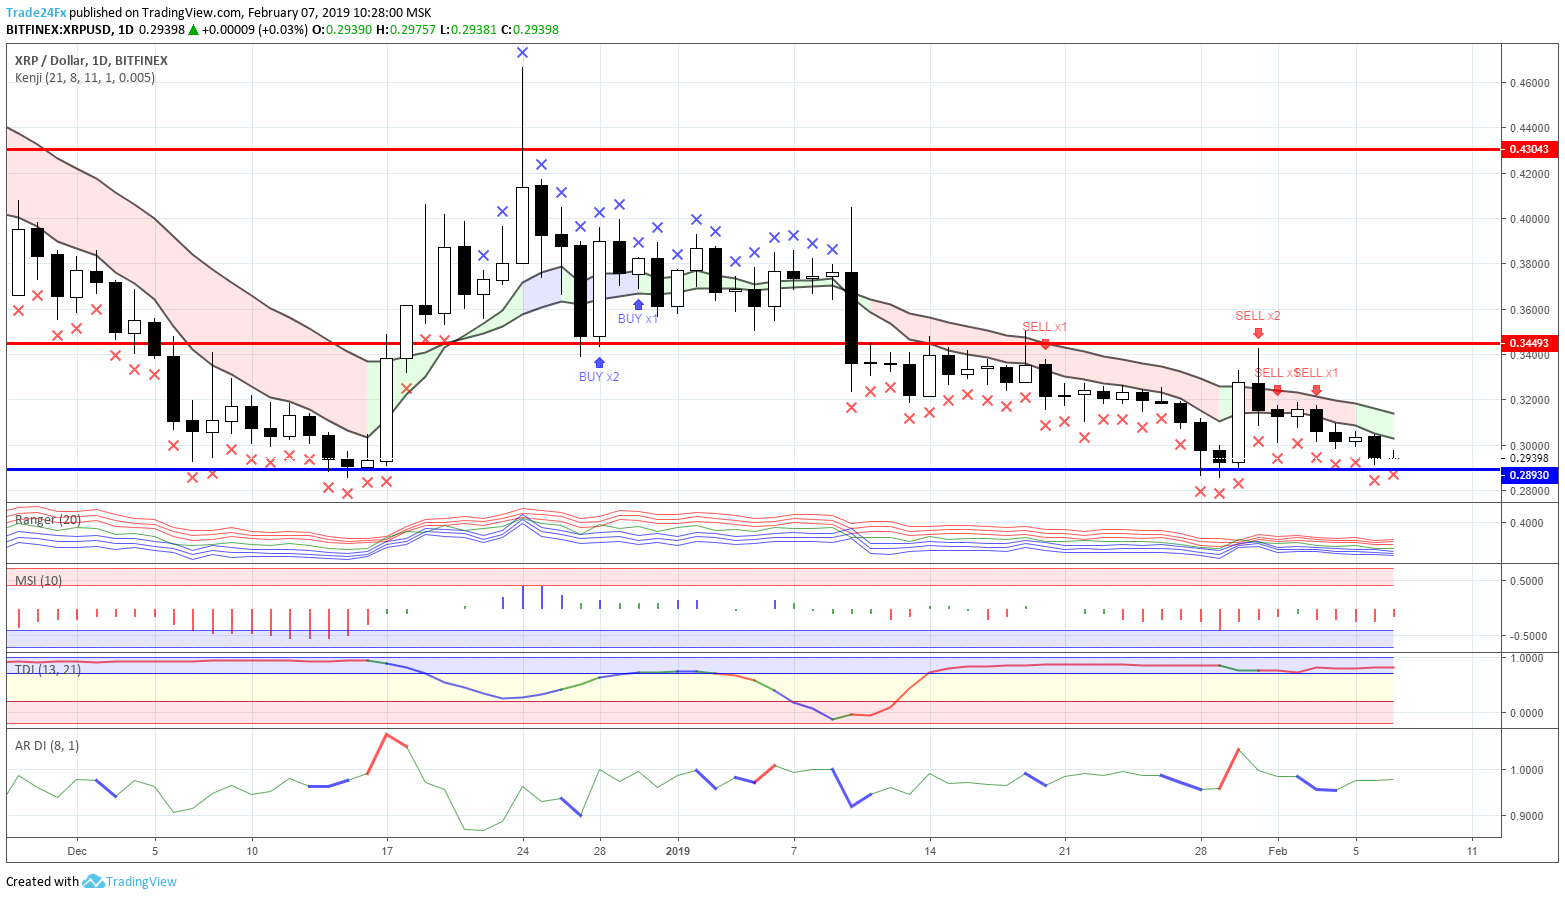
Task: Click the BUY x1 signal marker
Action: (638, 319)
